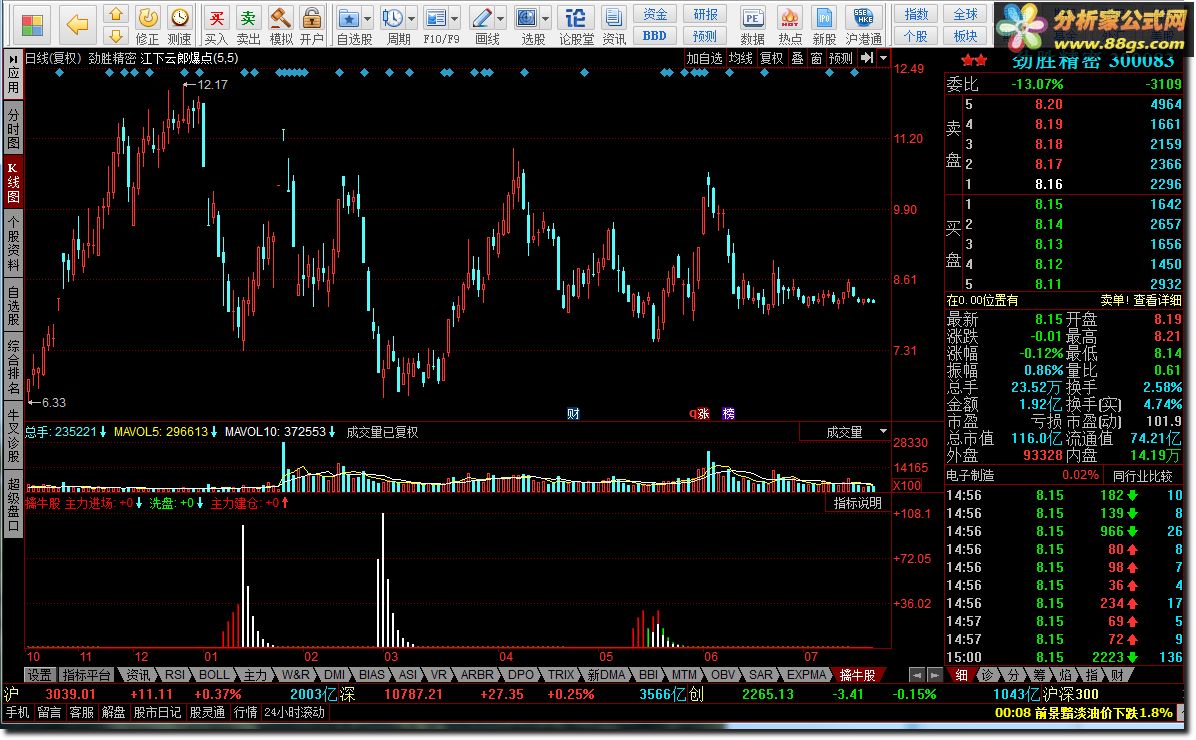Viewport: 1196px width, 740px height.
Task: Select the MACD-like DMI indicator tab
Action: tap(335, 674)
